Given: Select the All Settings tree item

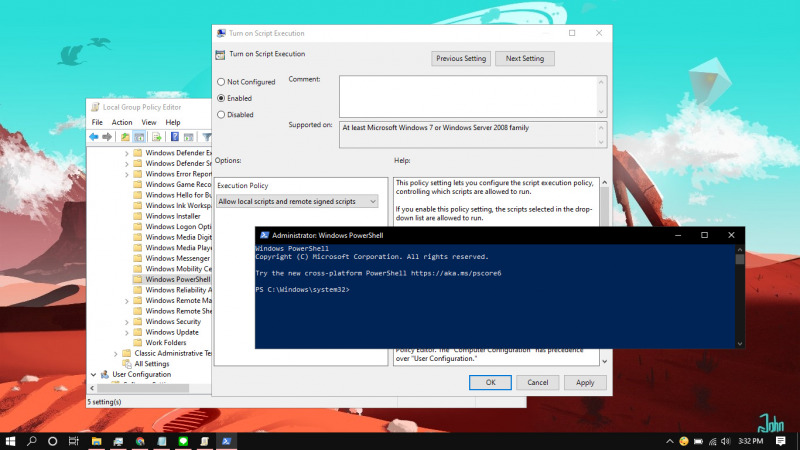Looking at the screenshot, I should coord(146,364).
